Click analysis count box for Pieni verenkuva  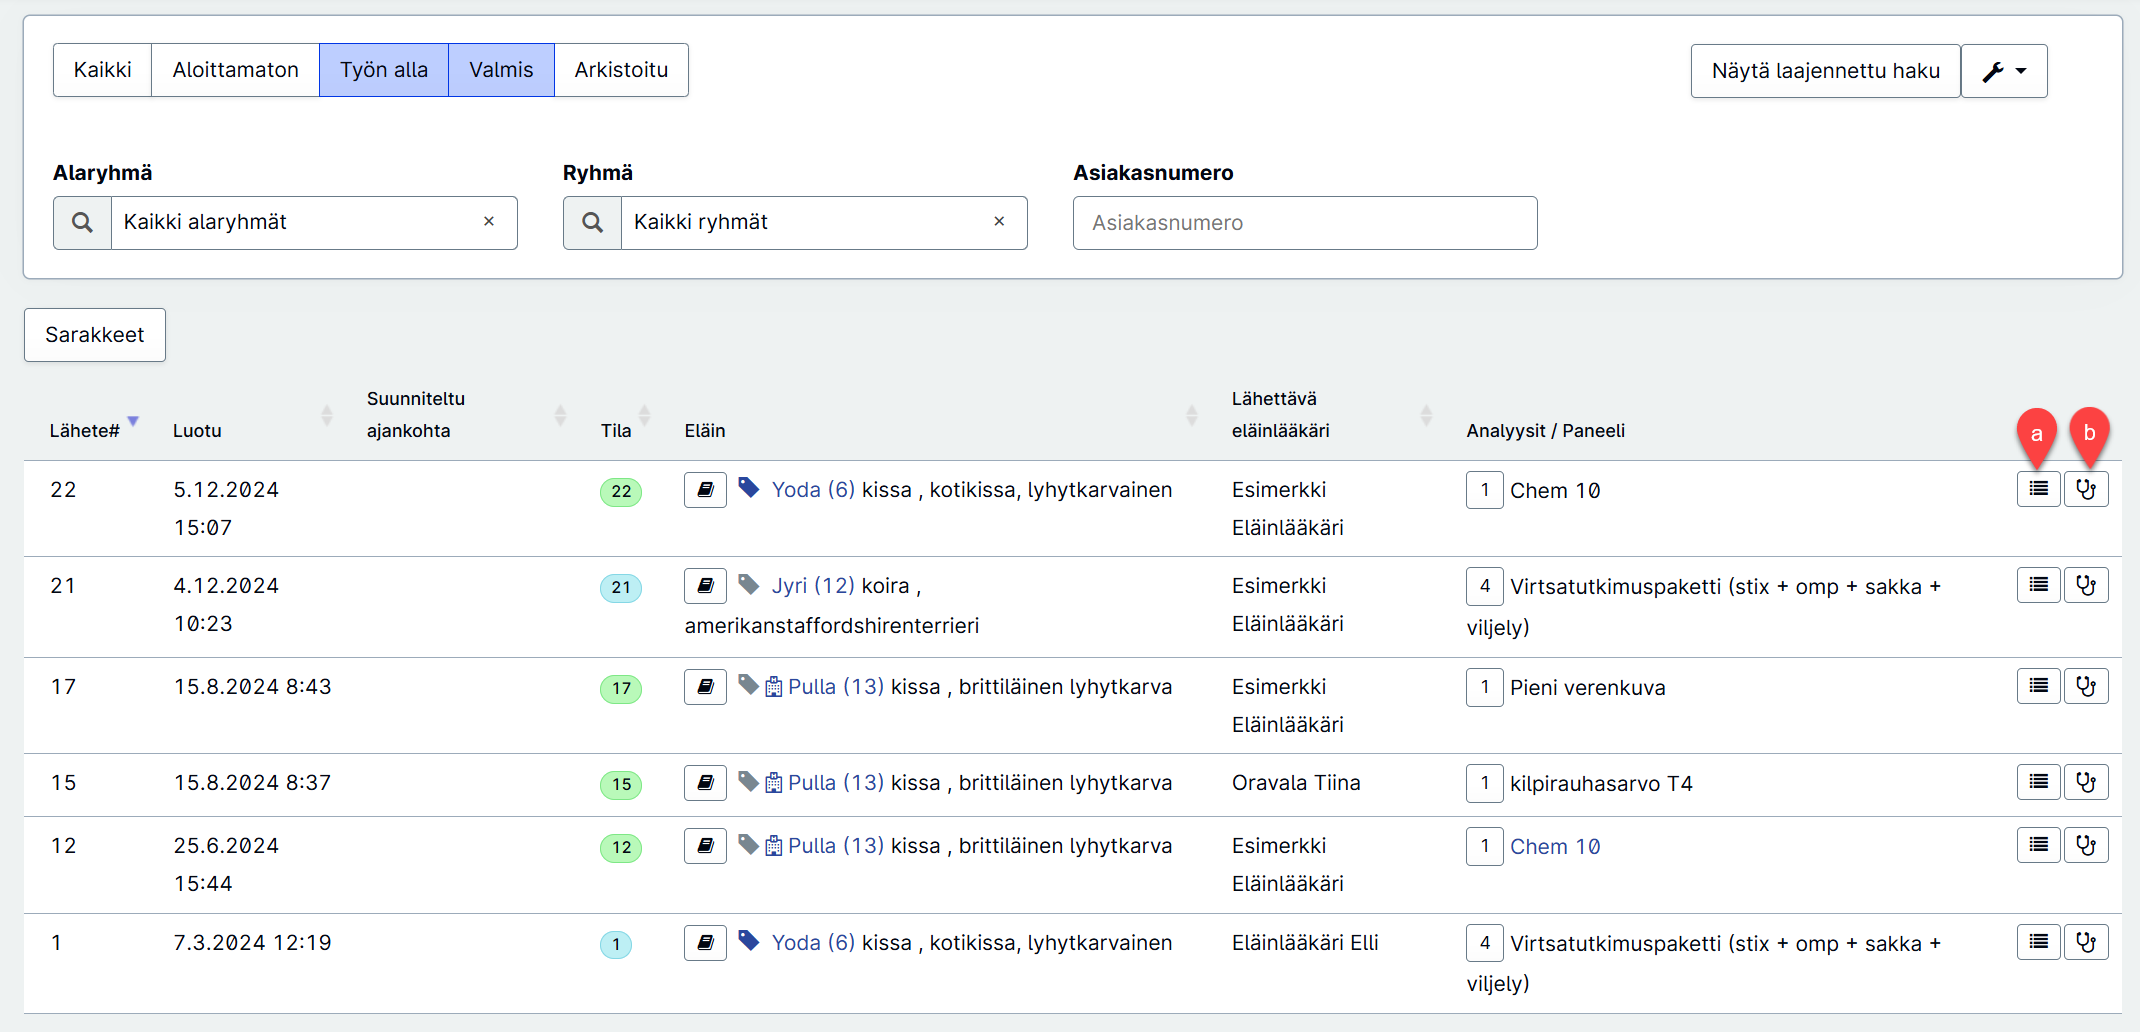point(1485,687)
